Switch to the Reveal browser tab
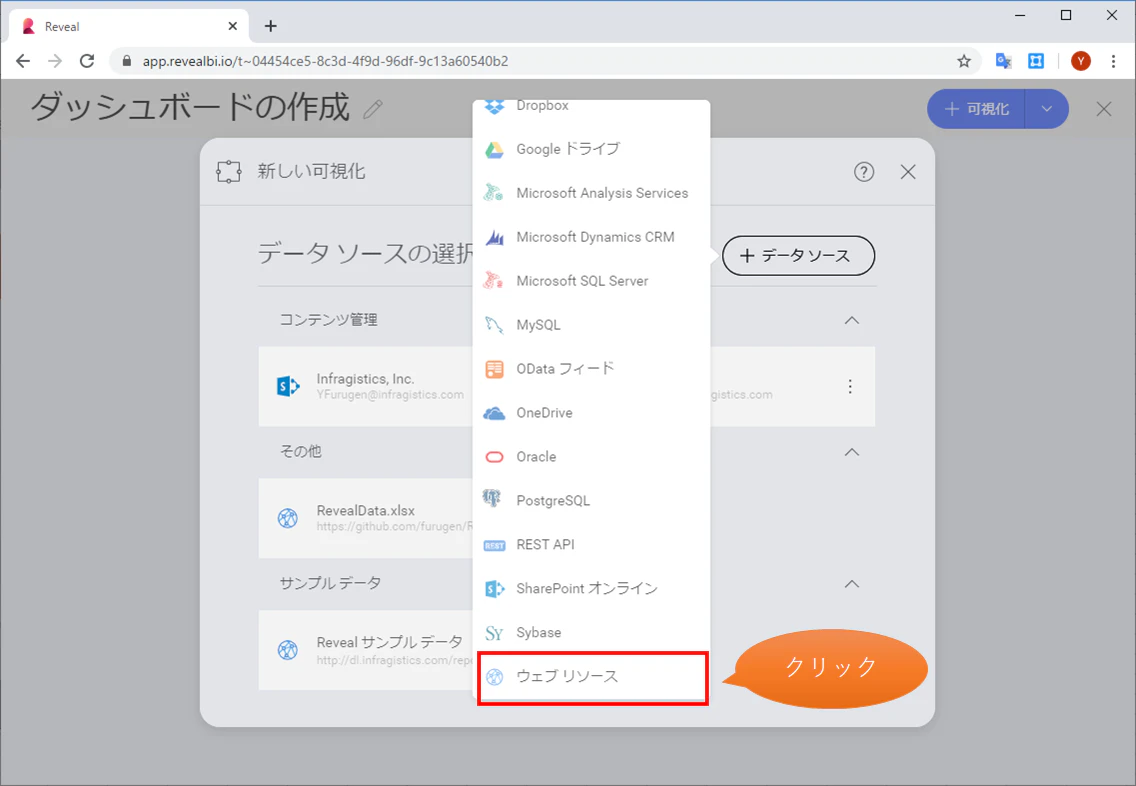Screen dimensions: 1136x786 [x=128, y=26]
